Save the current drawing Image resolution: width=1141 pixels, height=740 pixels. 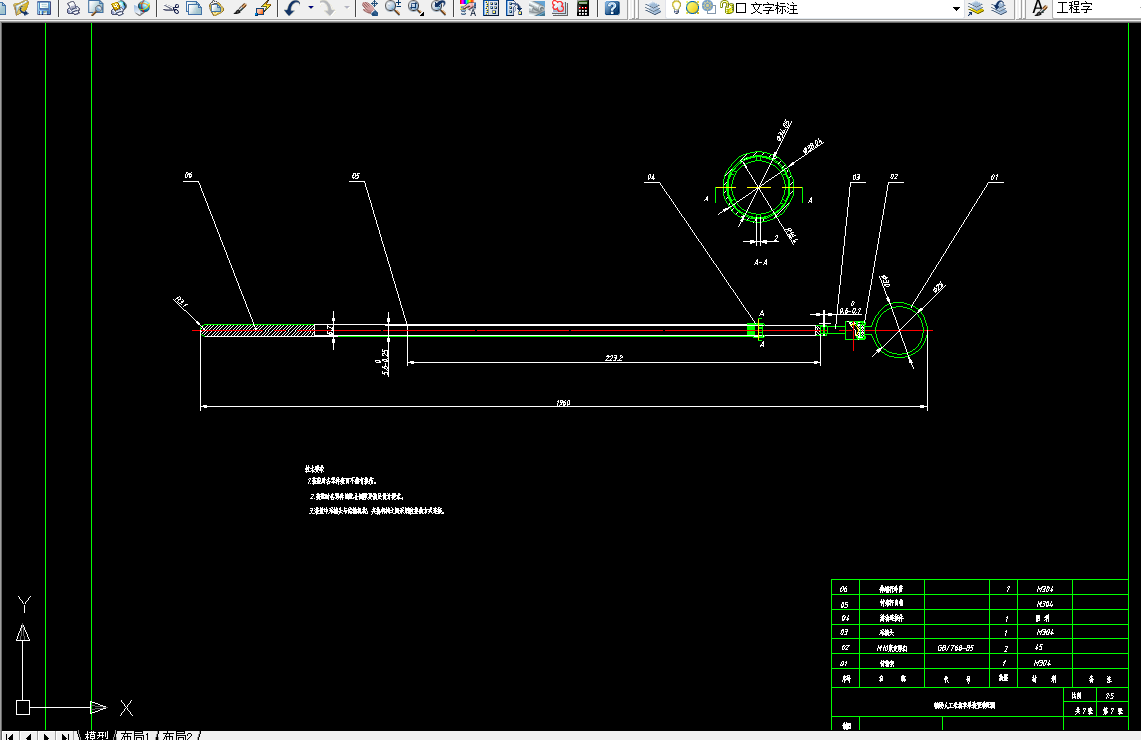[44, 8]
